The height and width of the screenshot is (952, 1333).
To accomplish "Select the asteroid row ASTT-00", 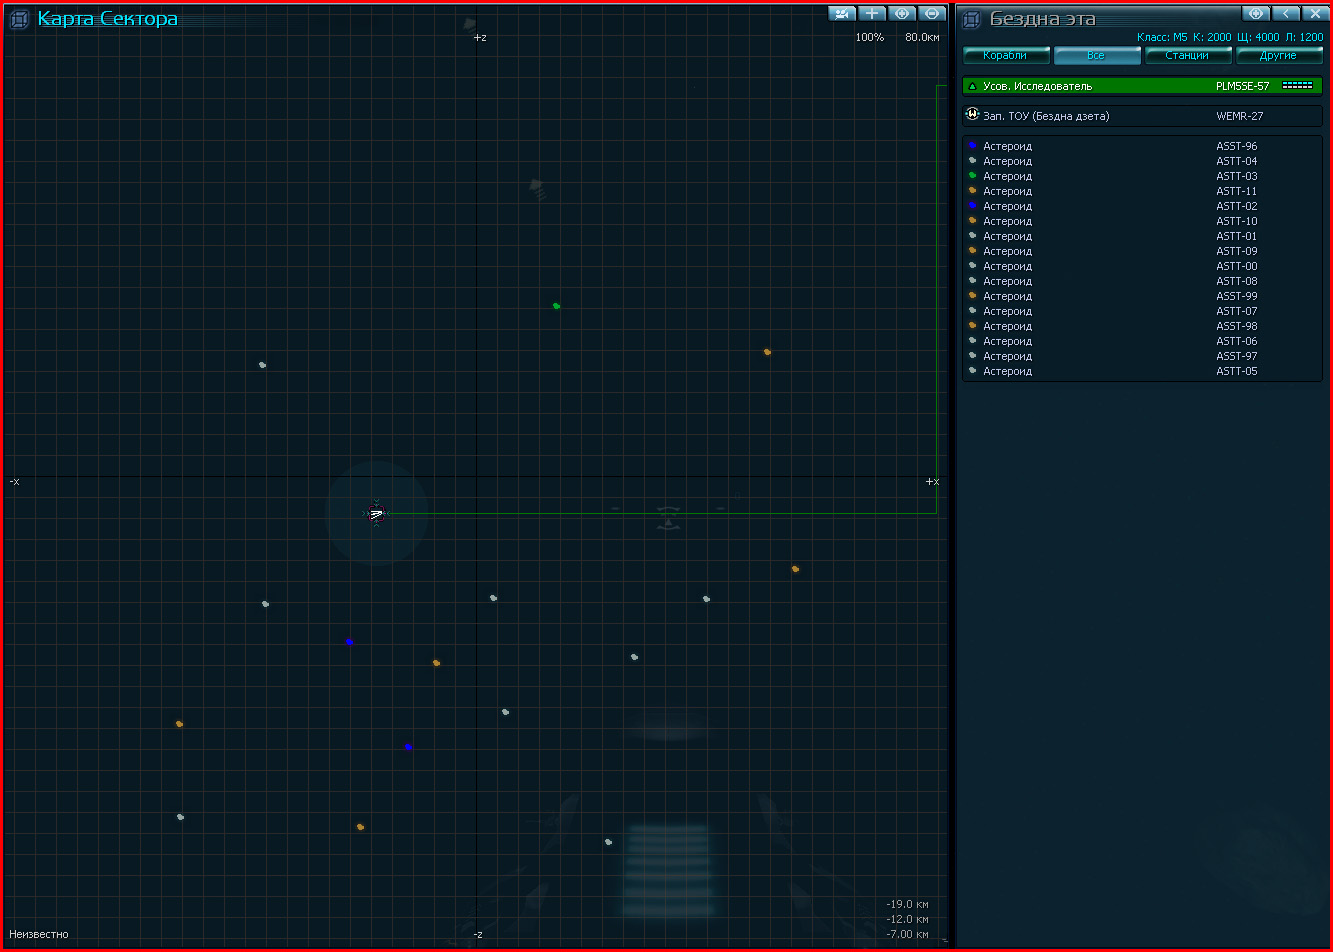I will point(1142,266).
